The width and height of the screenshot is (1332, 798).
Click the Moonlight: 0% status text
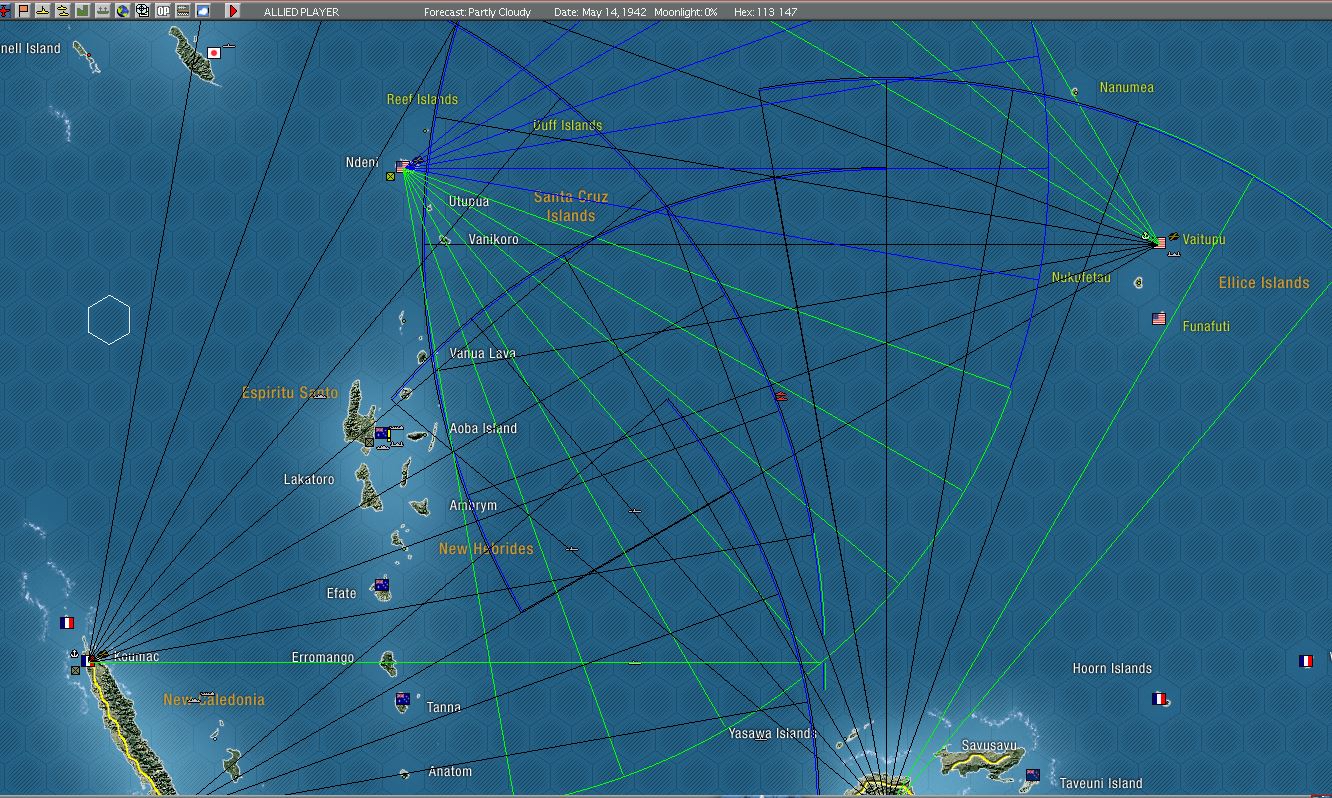[x=686, y=12]
